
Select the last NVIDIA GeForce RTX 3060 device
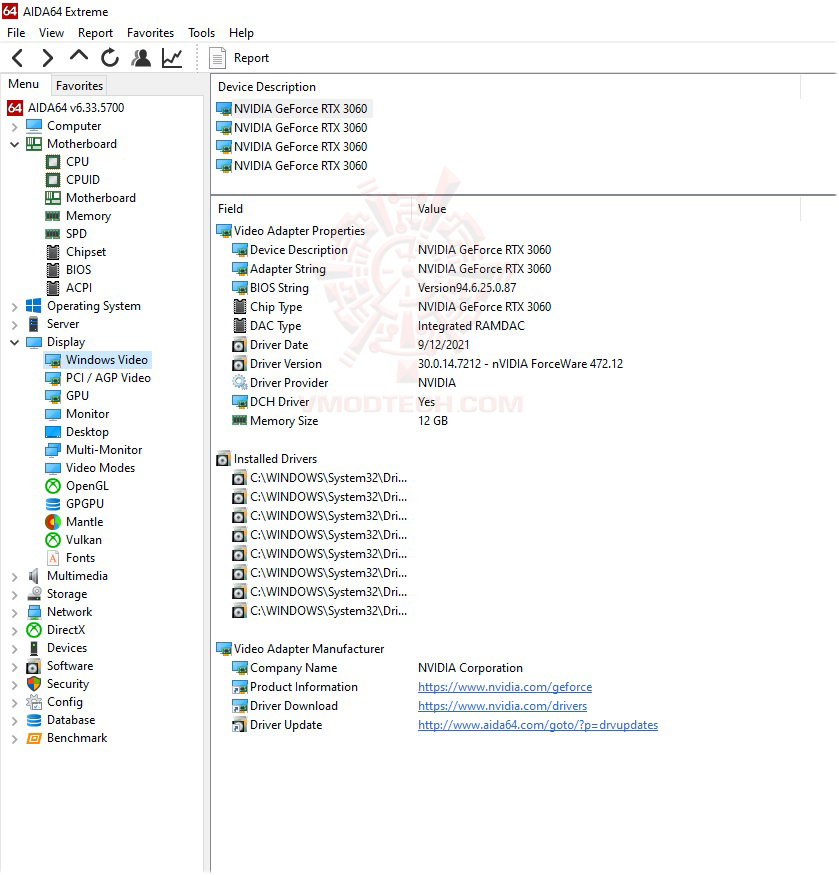(x=294, y=166)
